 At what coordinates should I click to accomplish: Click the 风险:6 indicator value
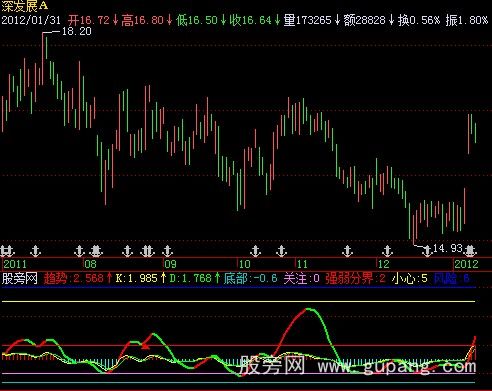(x=452, y=278)
